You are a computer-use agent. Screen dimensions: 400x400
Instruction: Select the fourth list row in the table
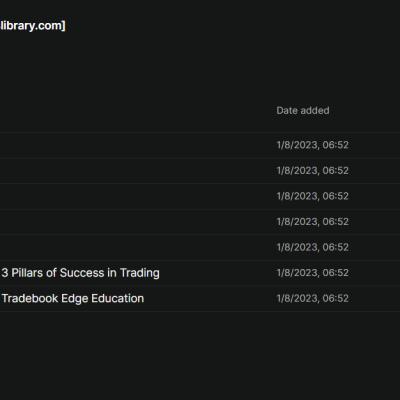(x=200, y=222)
